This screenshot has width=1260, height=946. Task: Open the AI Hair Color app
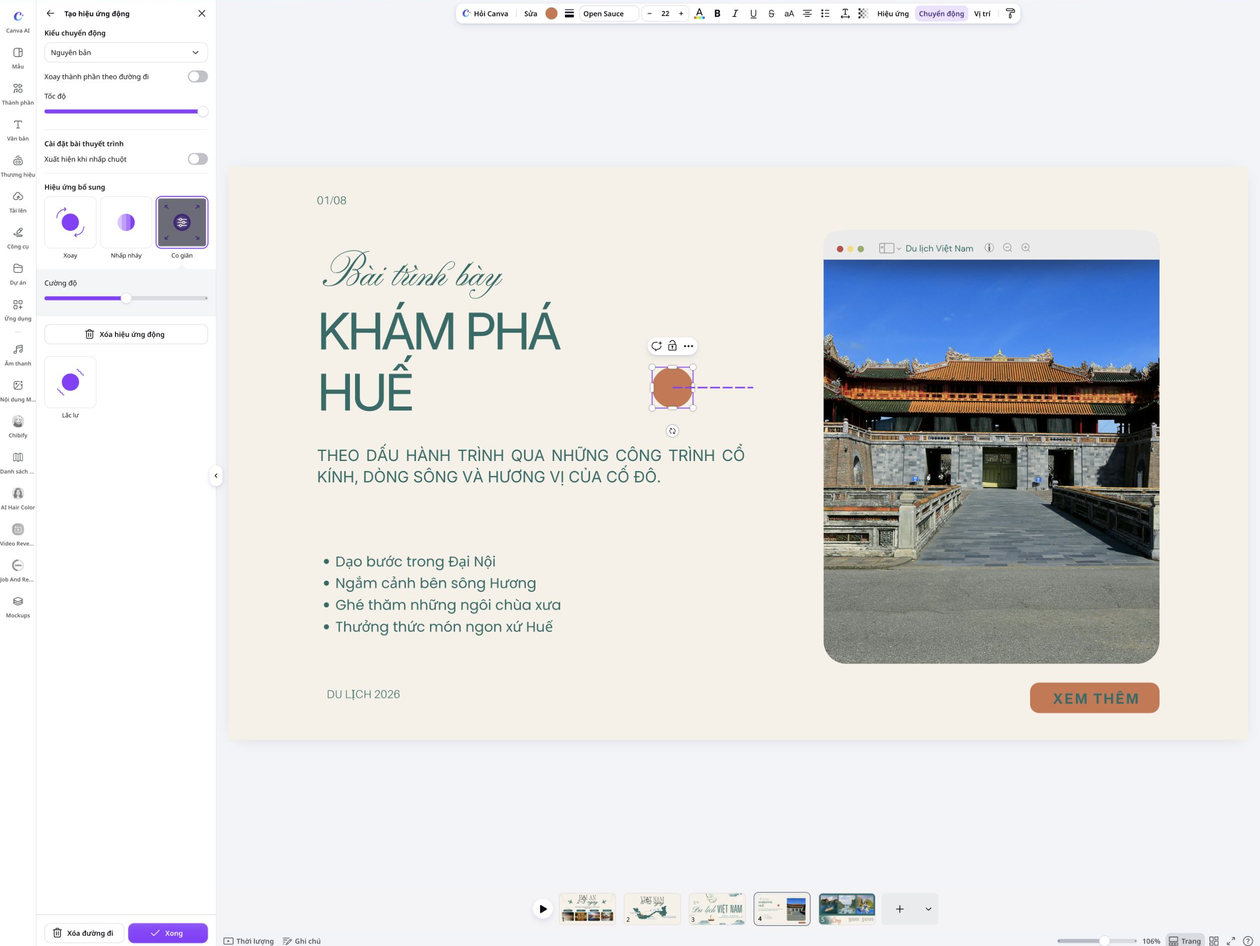click(x=18, y=498)
